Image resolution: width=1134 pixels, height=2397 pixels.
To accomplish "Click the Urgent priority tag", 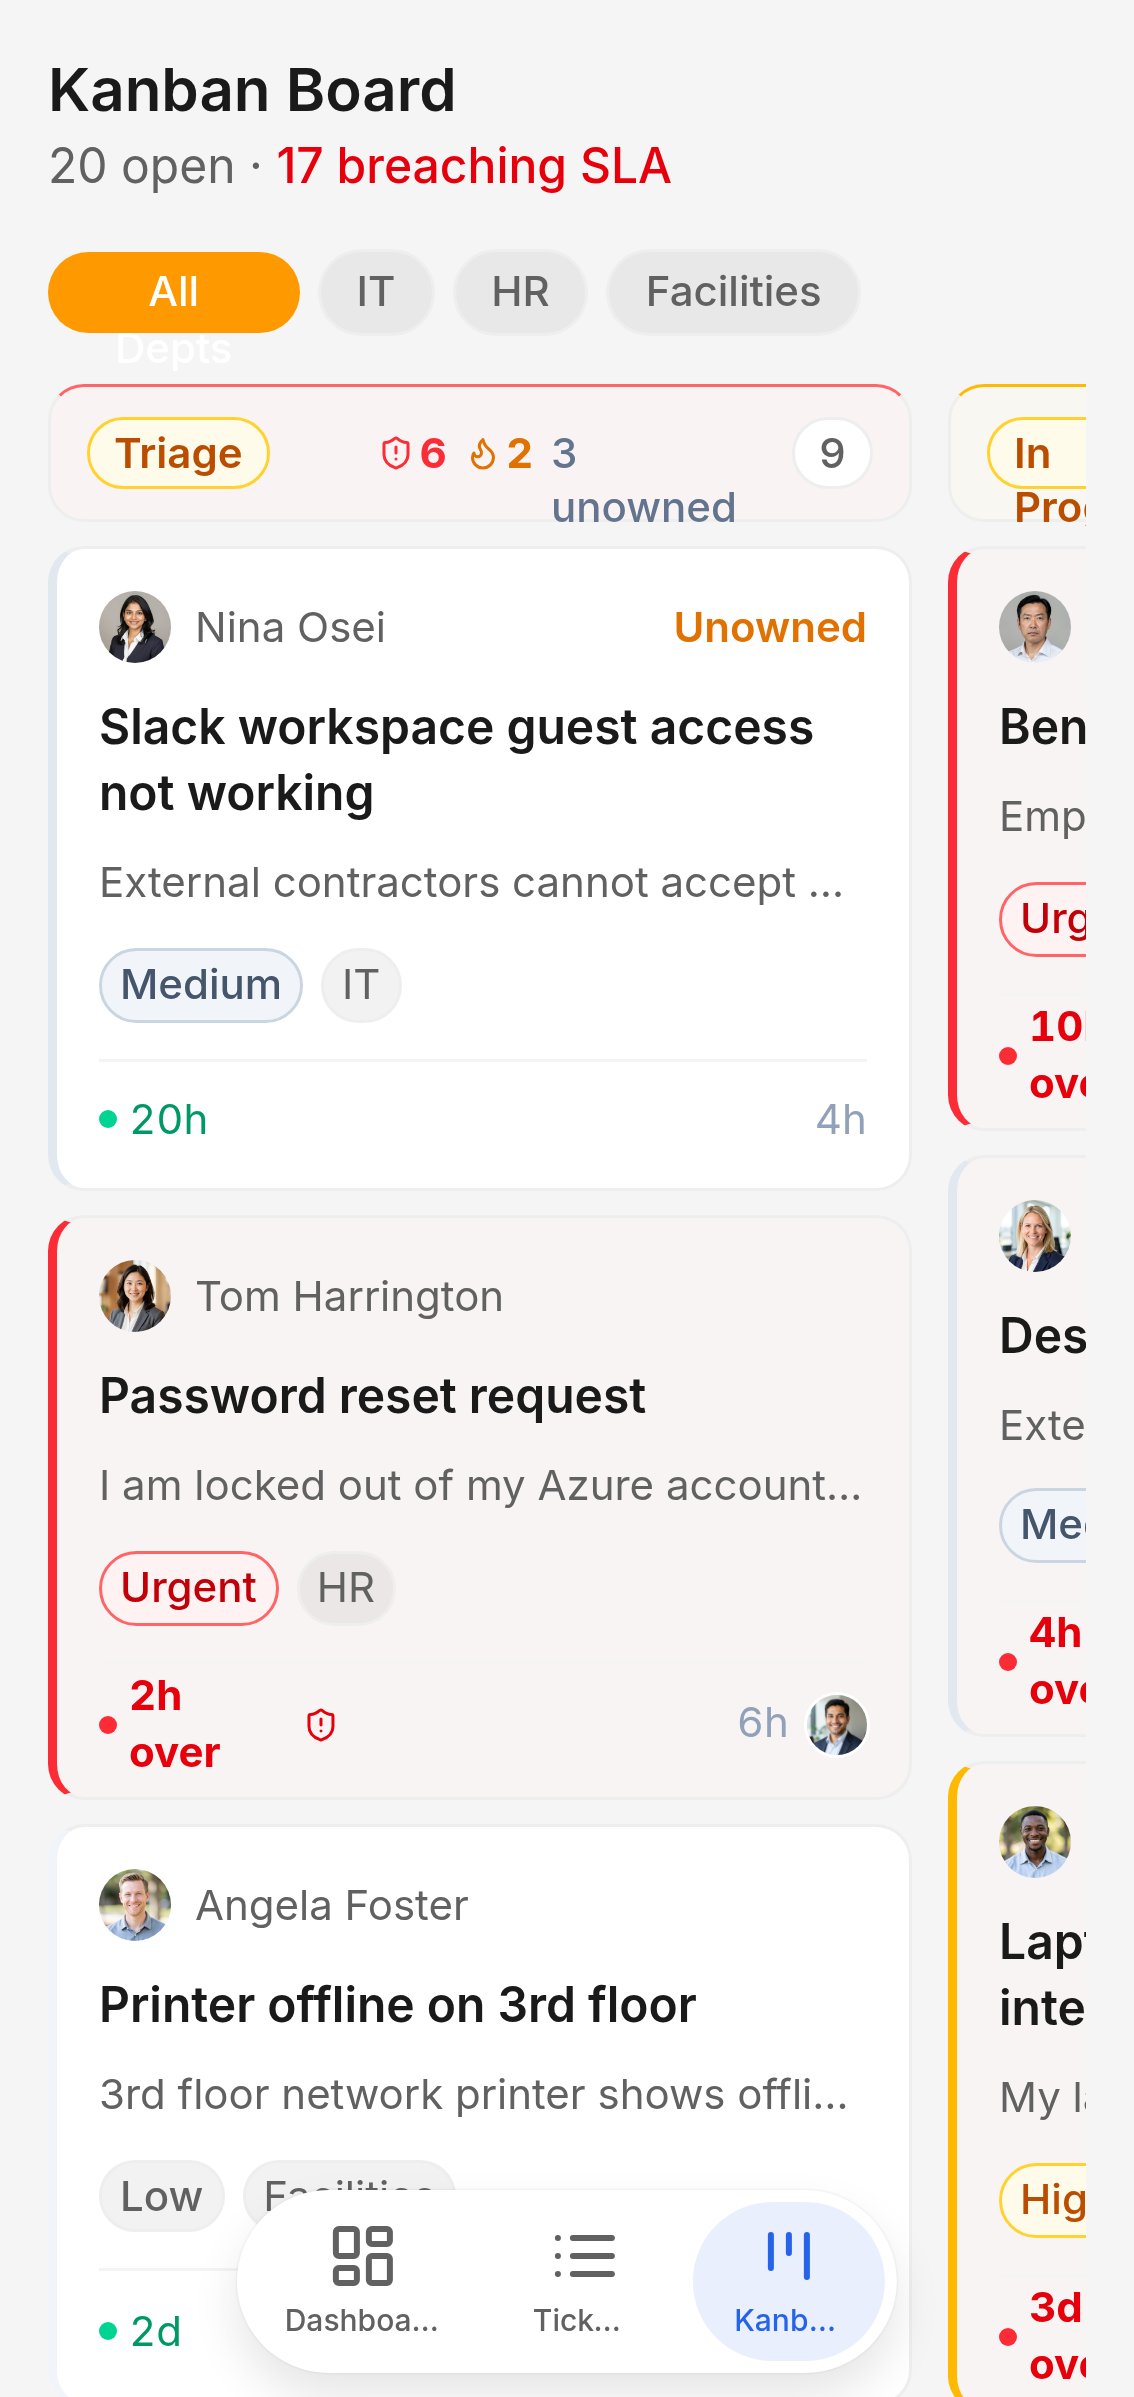I will (189, 1588).
